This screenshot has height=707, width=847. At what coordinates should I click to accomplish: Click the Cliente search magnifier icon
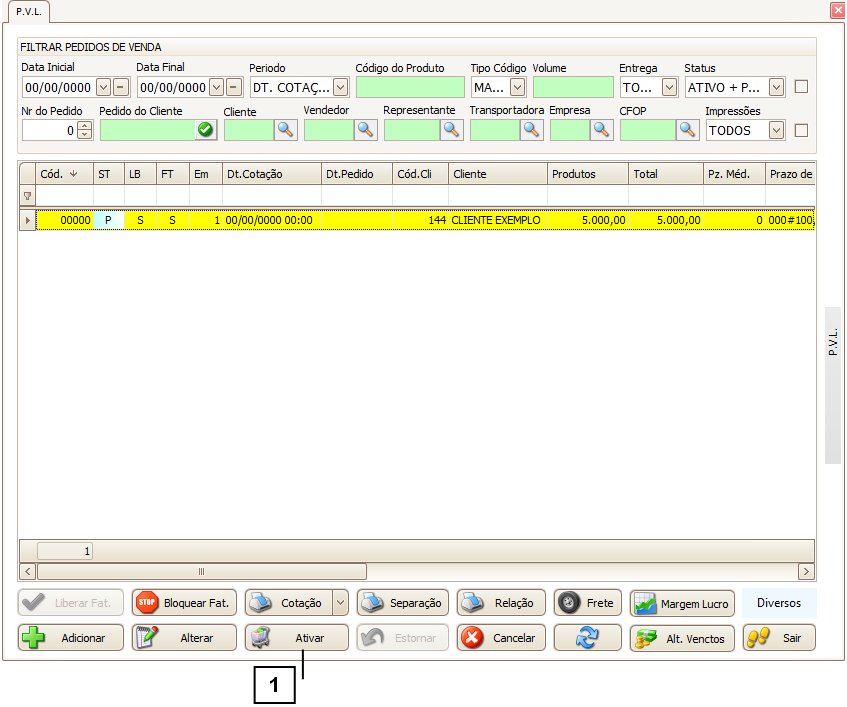coord(286,130)
